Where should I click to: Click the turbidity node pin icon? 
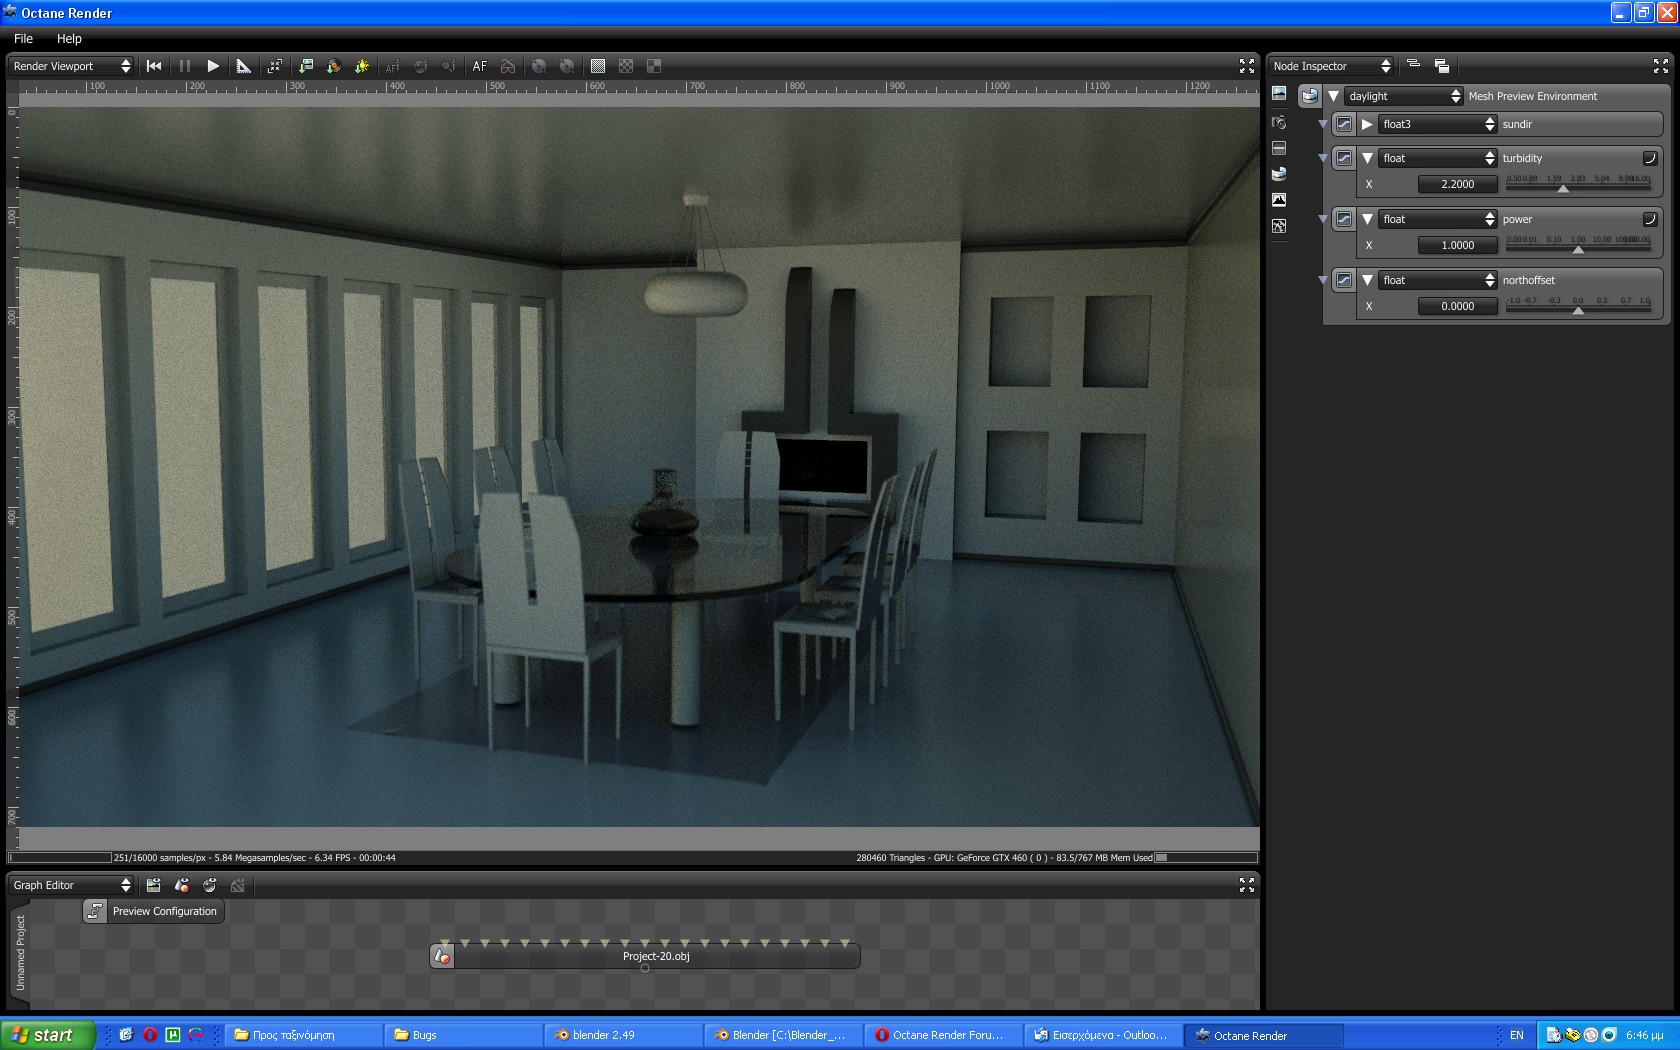[x=1344, y=158]
